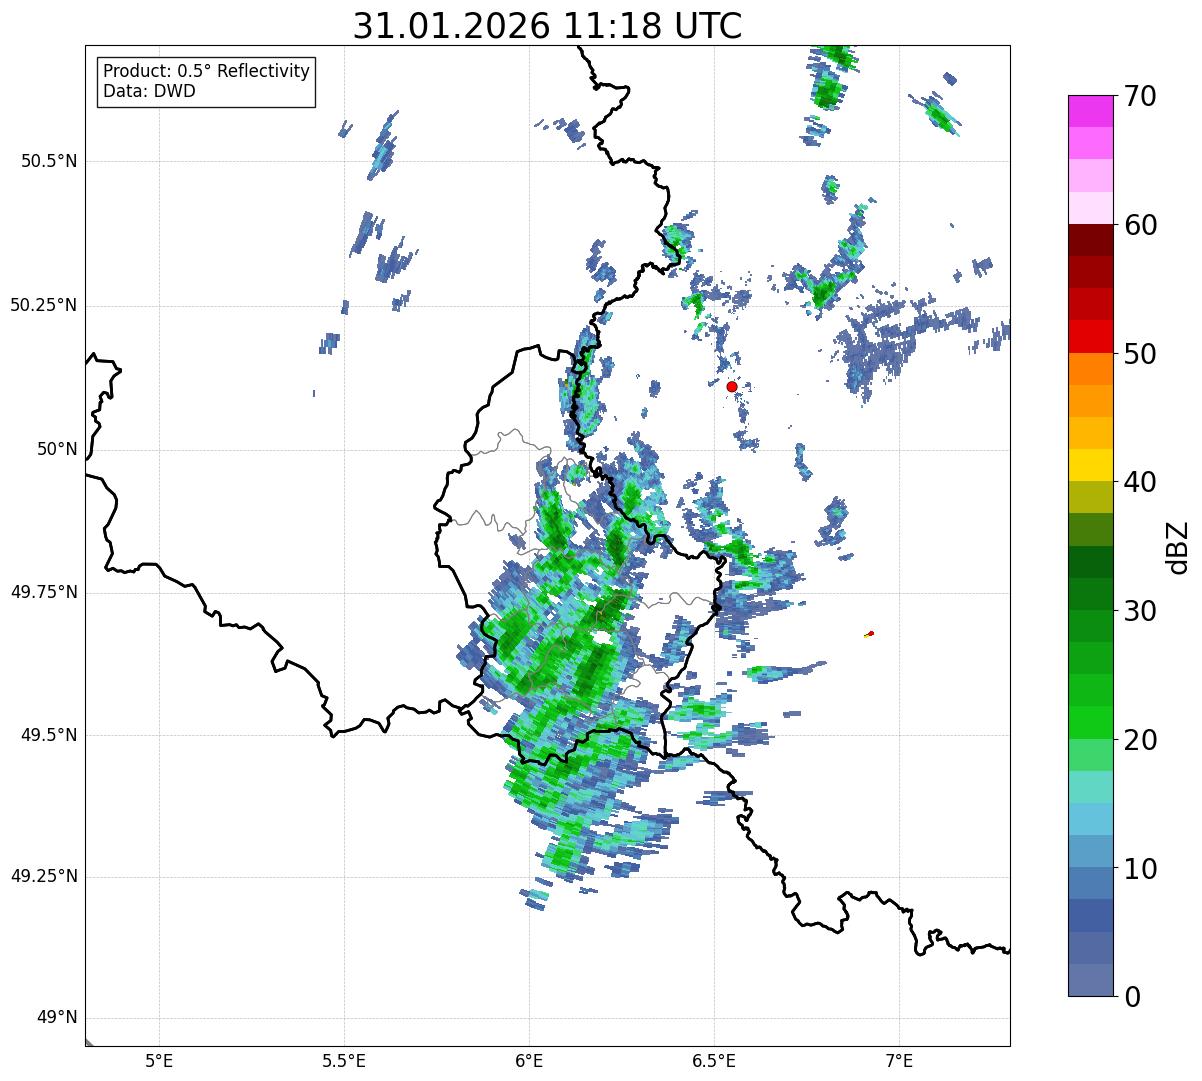
Task: Click the colorbar tick value 30
Action: (1140, 611)
